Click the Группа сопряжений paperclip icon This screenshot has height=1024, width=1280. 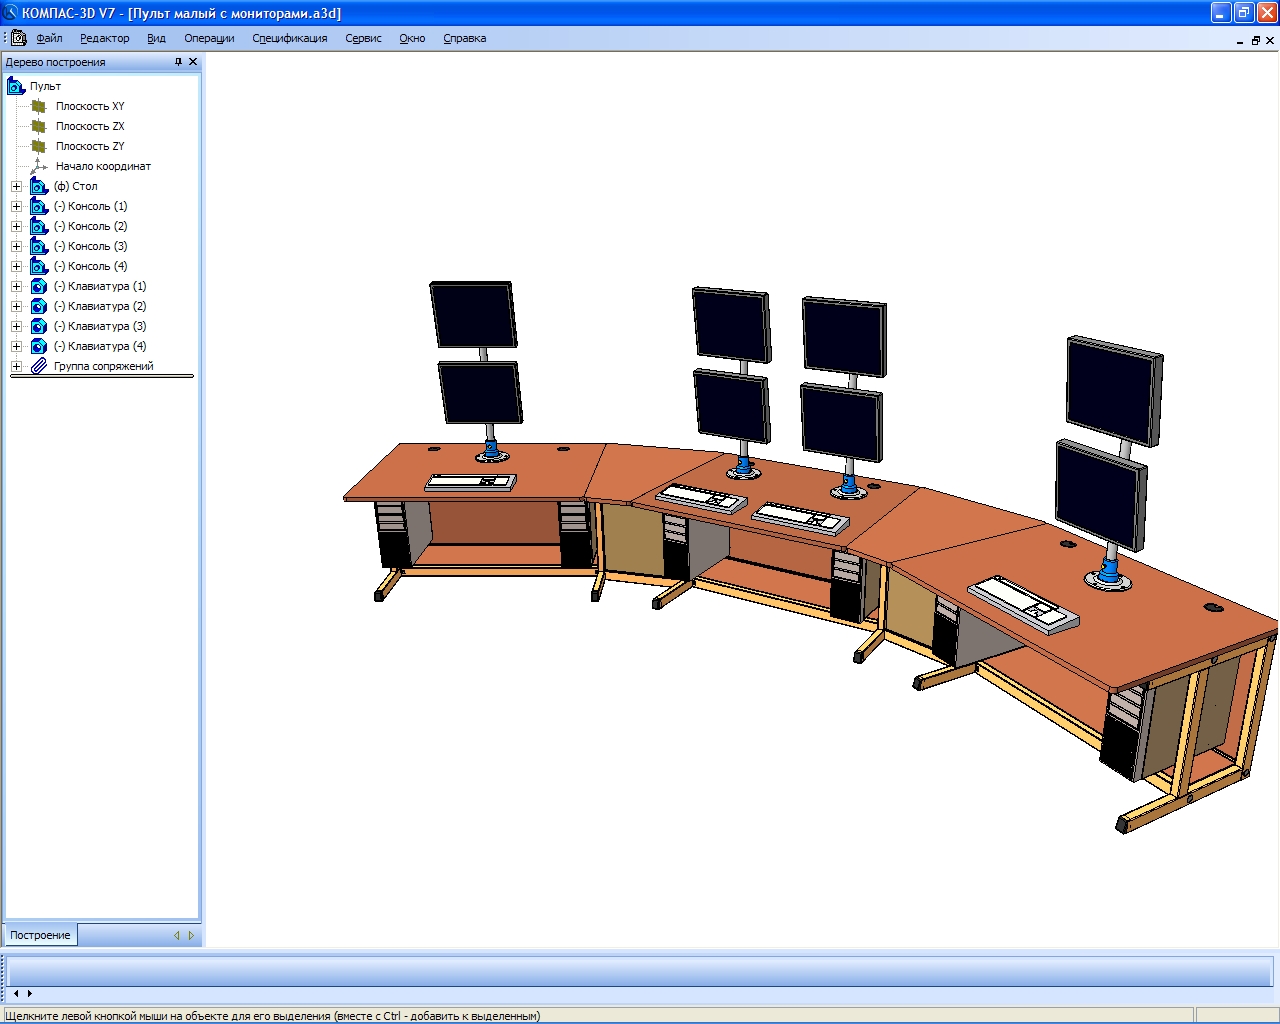(x=39, y=366)
